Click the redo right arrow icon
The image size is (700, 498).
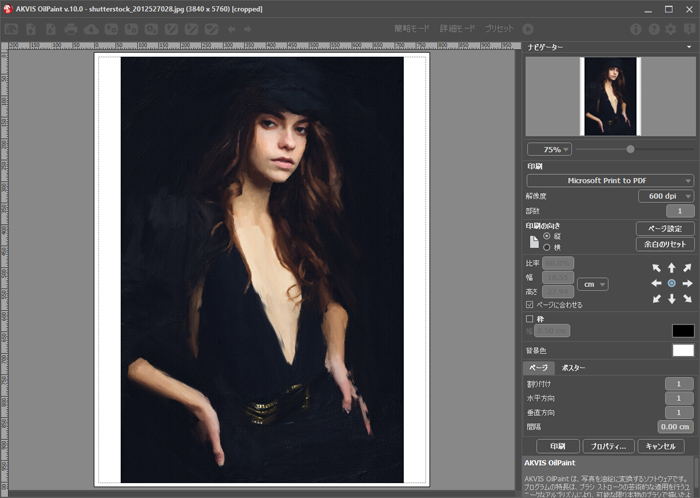[248, 29]
